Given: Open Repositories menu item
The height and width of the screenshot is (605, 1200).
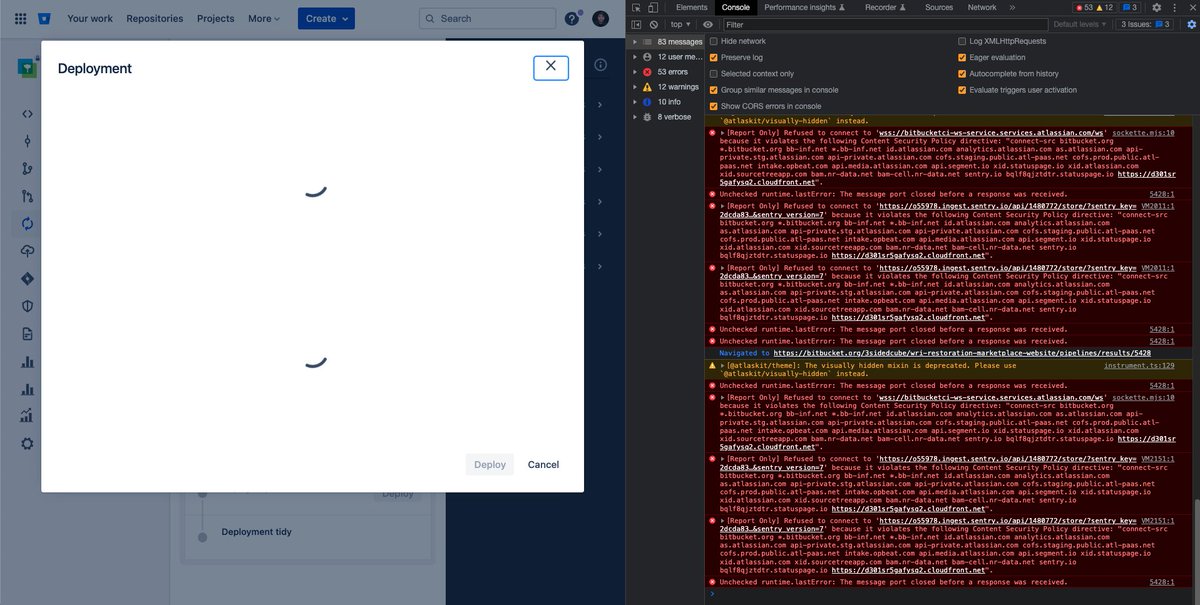Looking at the screenshot, I should click(155, 18).
